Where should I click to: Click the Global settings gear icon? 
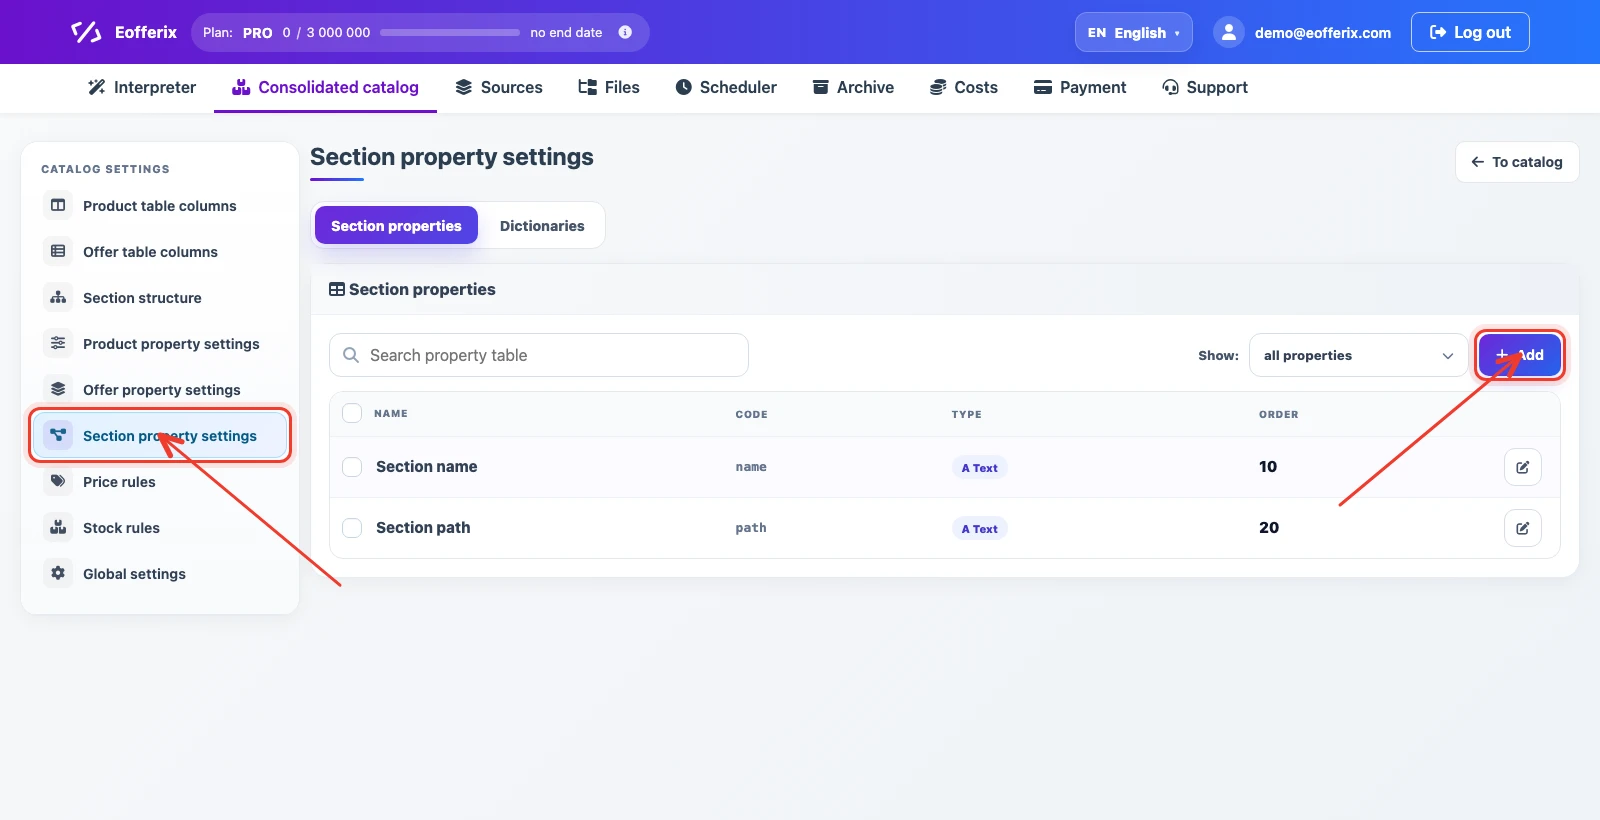click(x=58, y=573)
